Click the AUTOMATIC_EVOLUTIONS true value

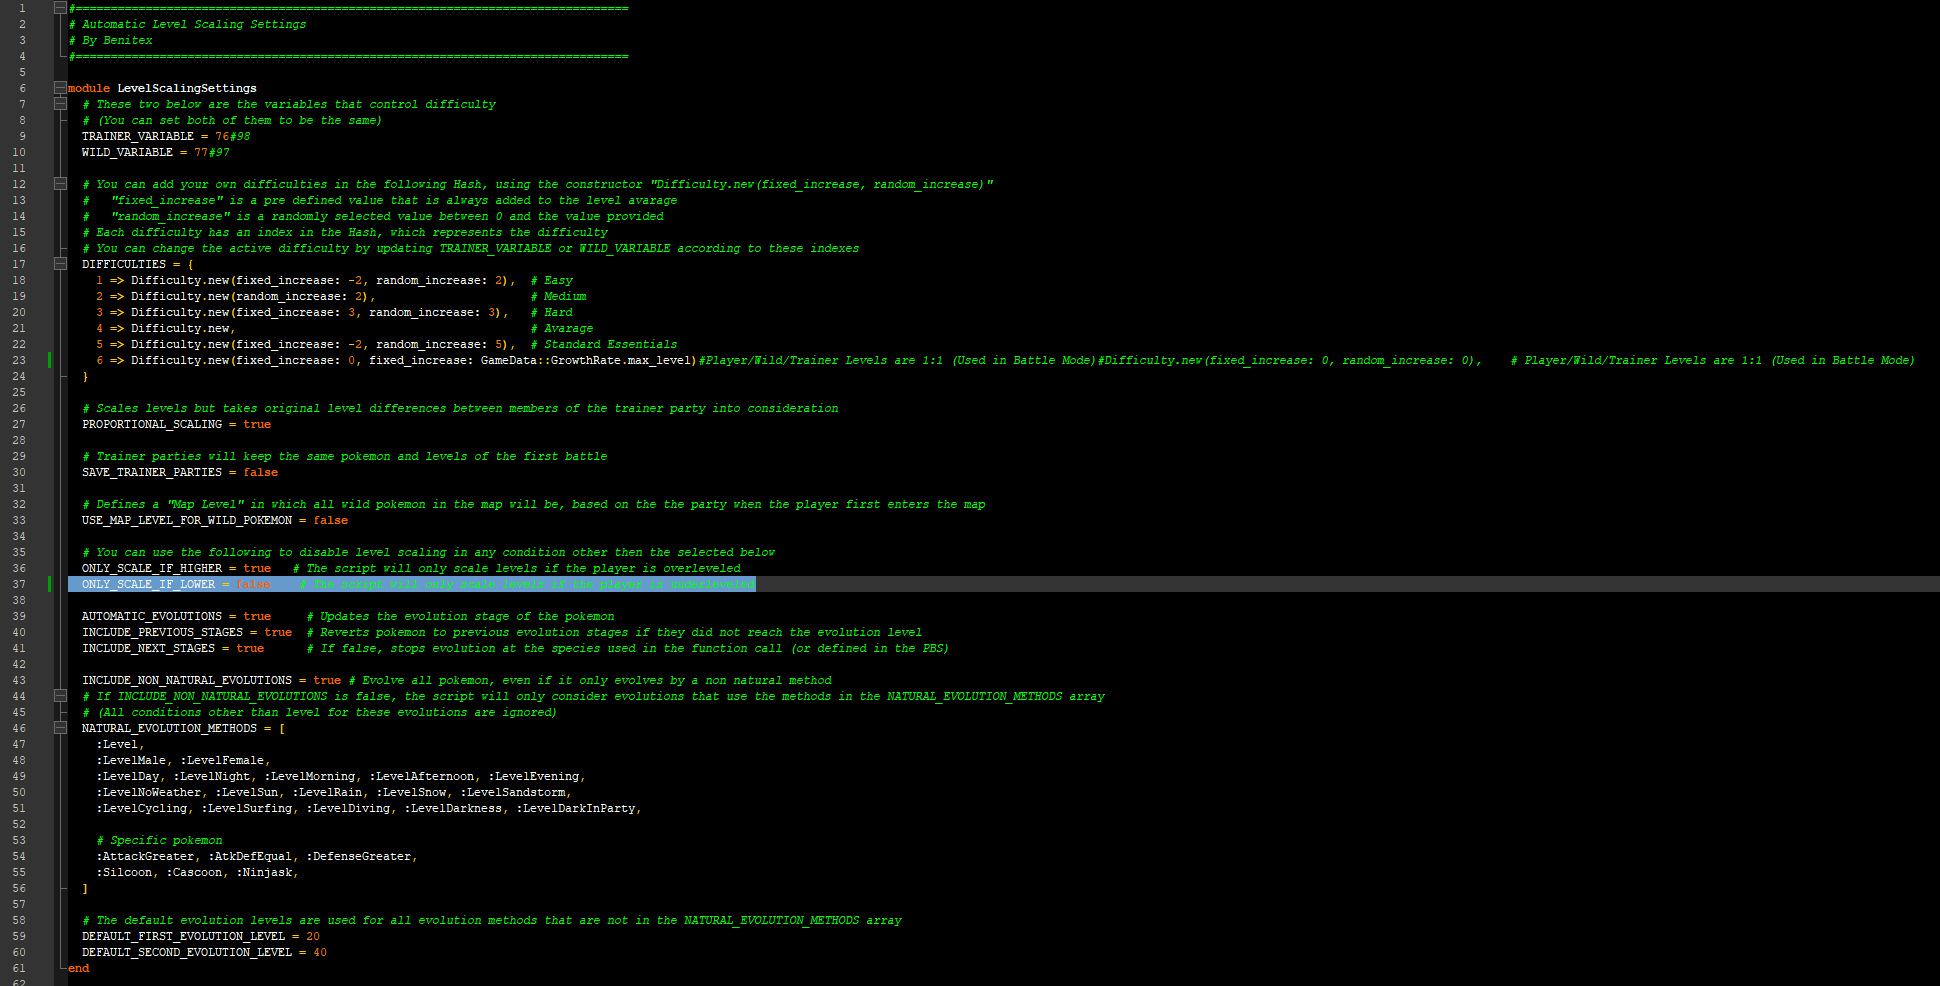coord(257,616)
